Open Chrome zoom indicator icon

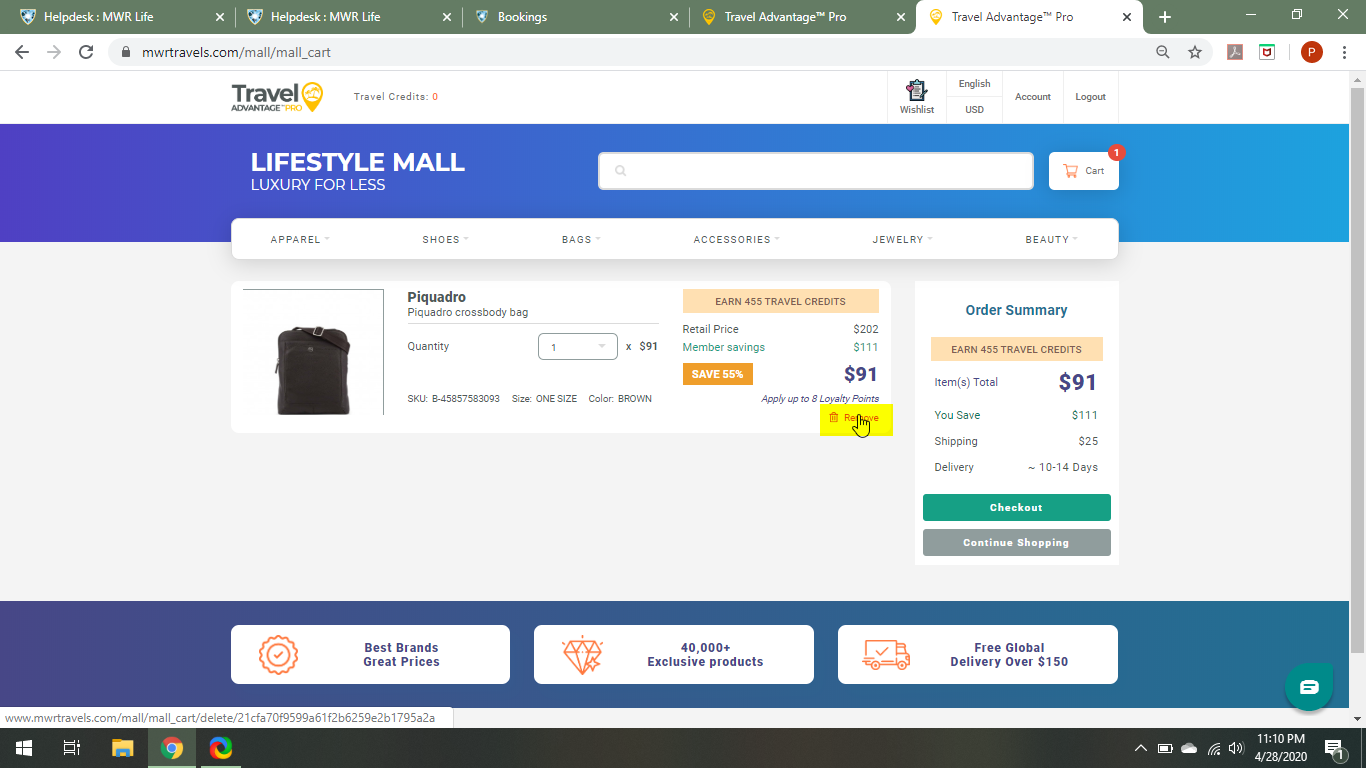1163,52
